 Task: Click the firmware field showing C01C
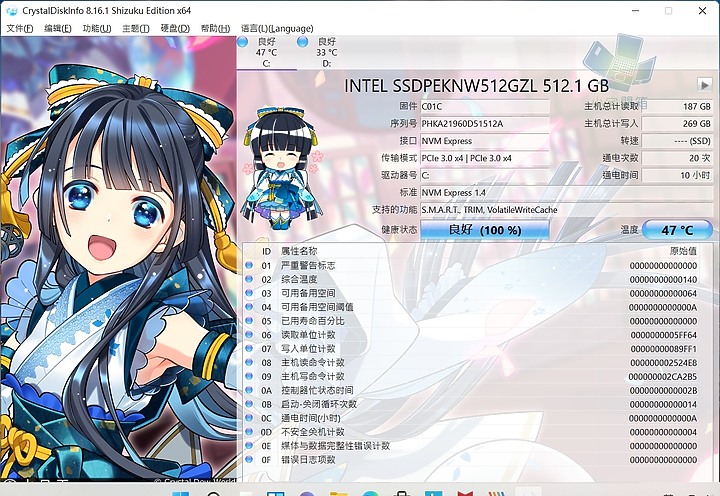point(485,107)
